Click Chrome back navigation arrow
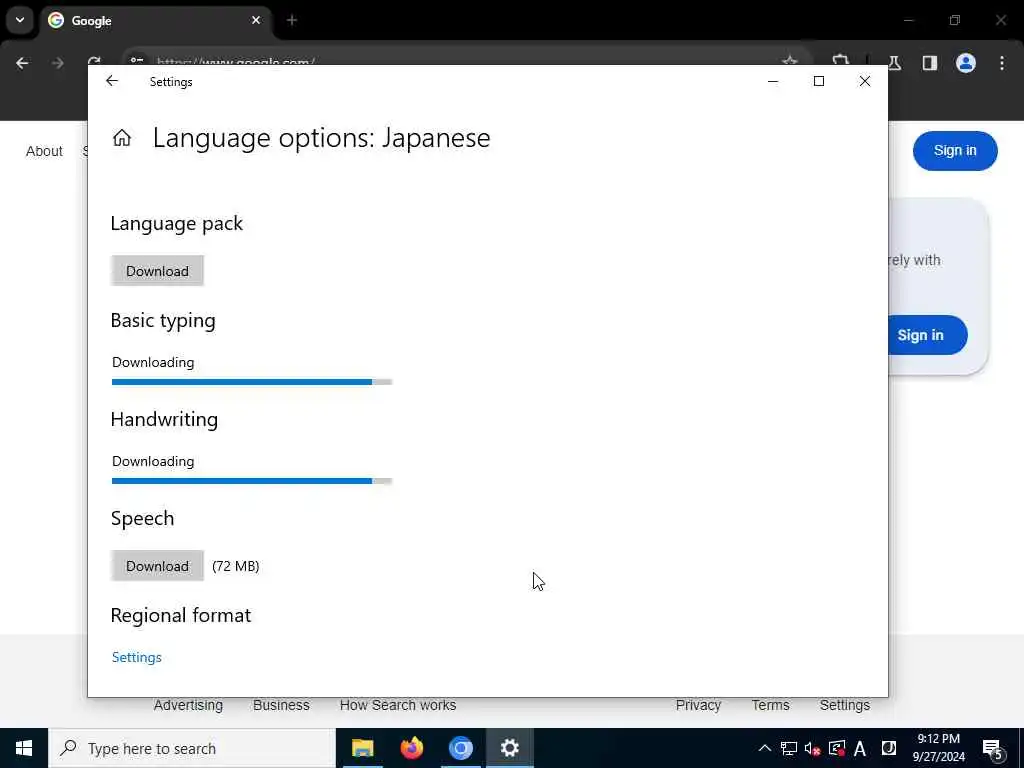 coord(22,63)
